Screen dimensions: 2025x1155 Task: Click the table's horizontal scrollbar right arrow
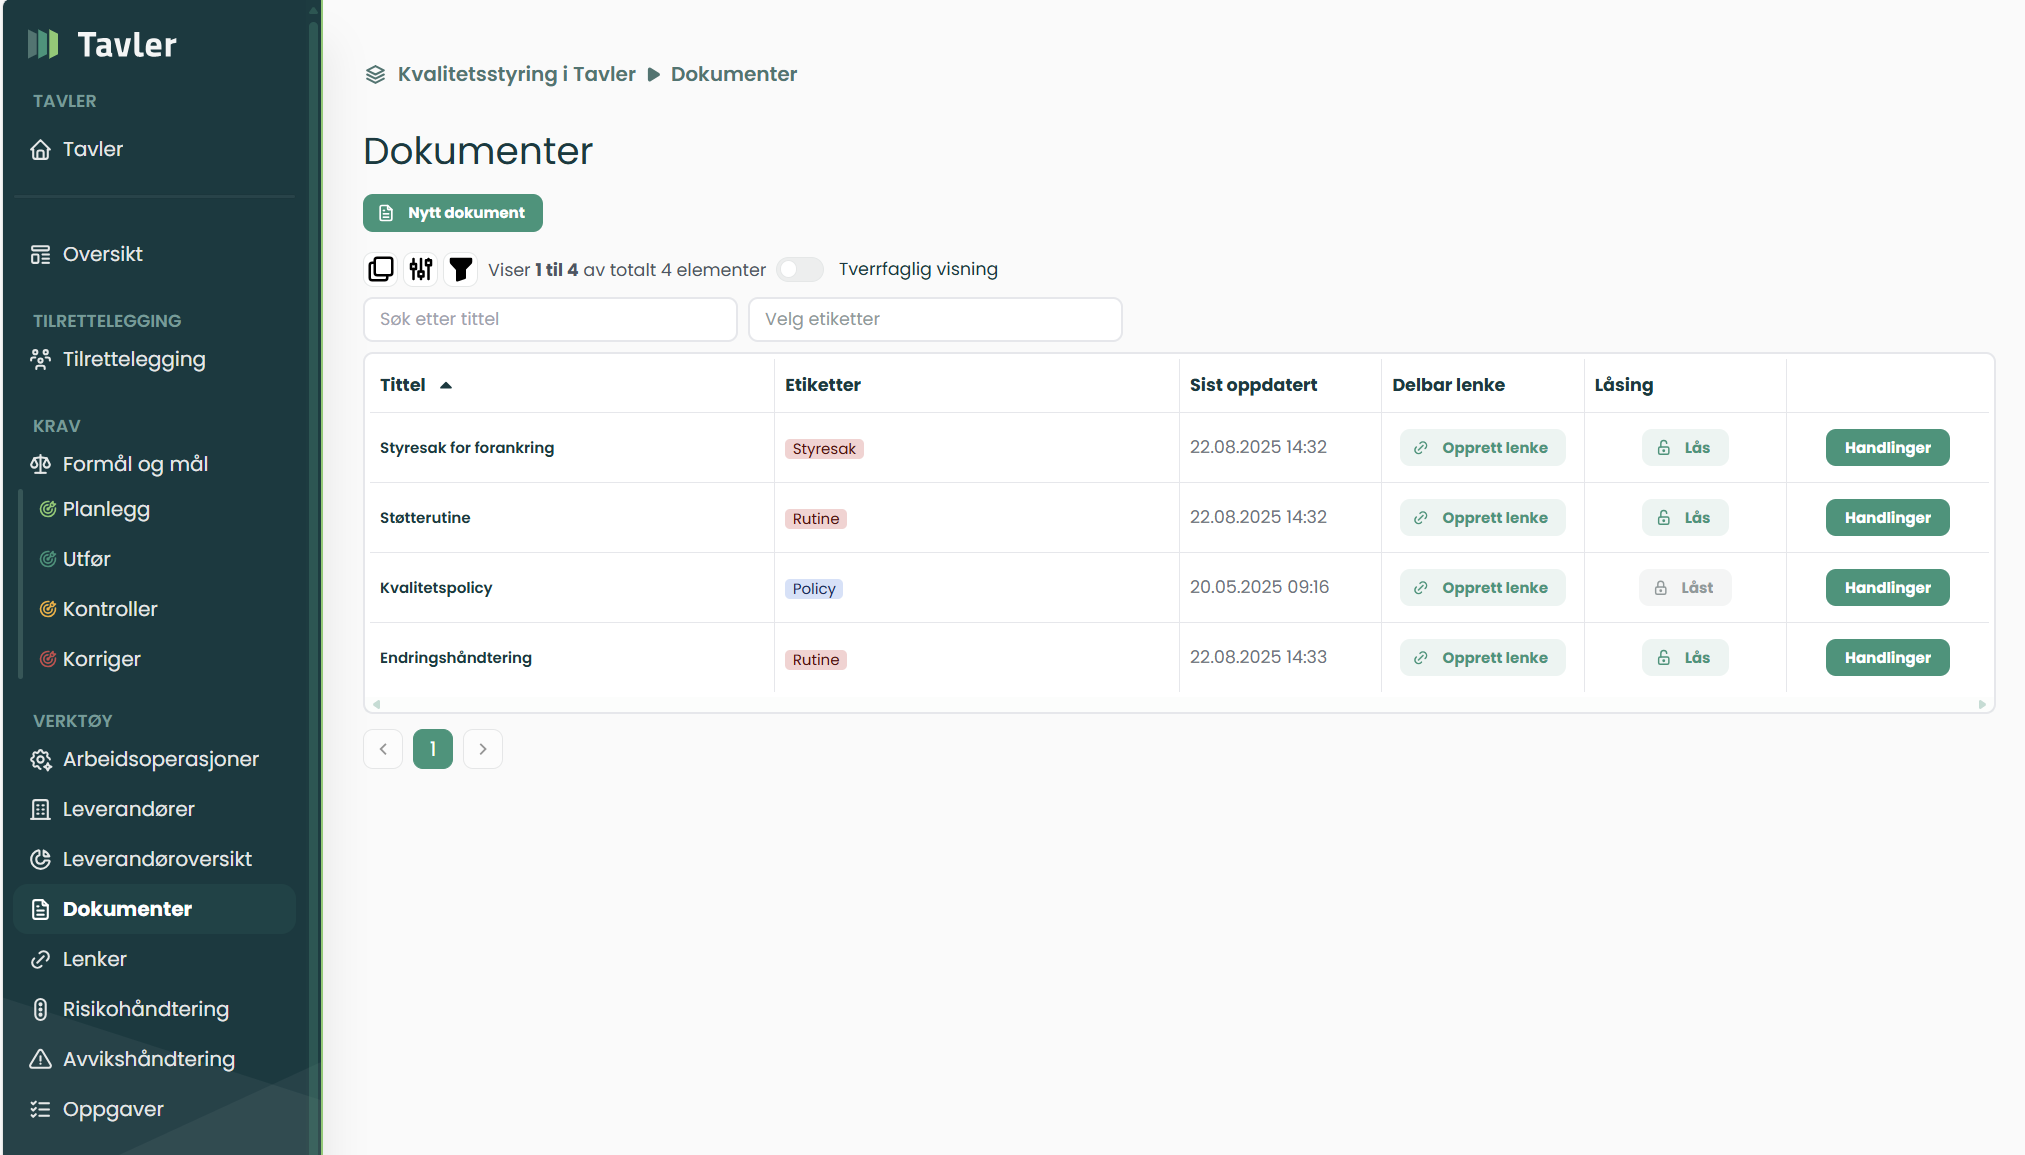pyautogui.click(x=1982, y=704)
